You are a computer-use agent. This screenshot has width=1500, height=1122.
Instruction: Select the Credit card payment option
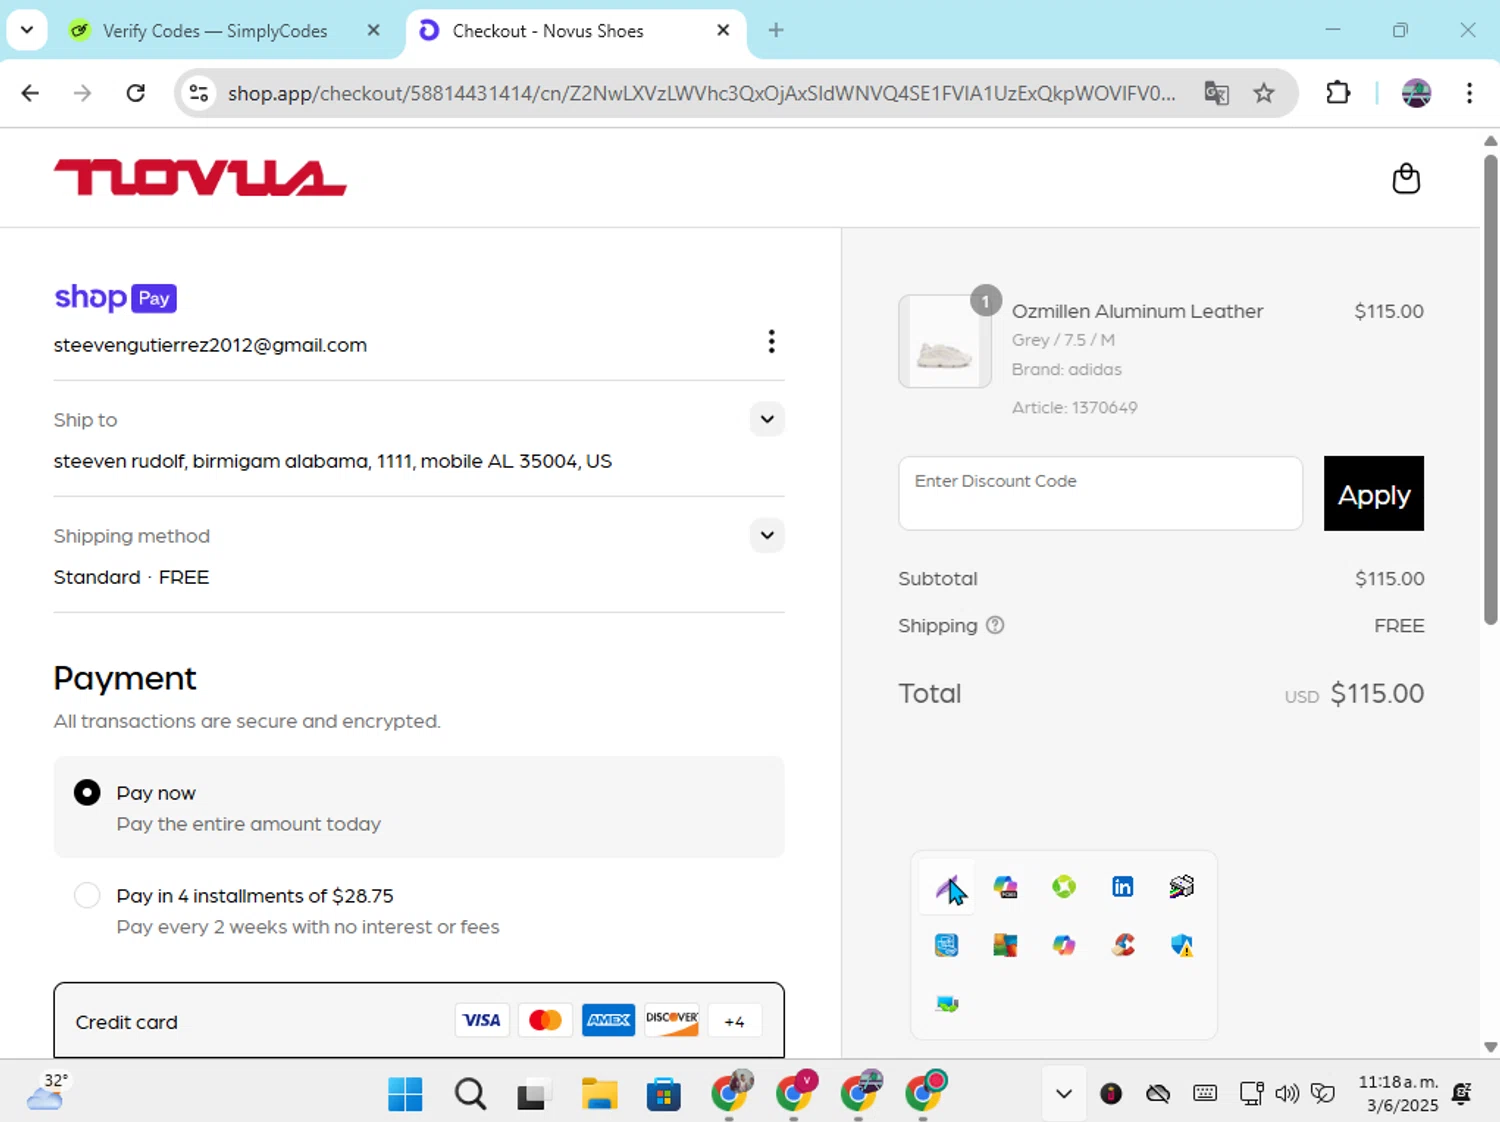click(419, 1021)
